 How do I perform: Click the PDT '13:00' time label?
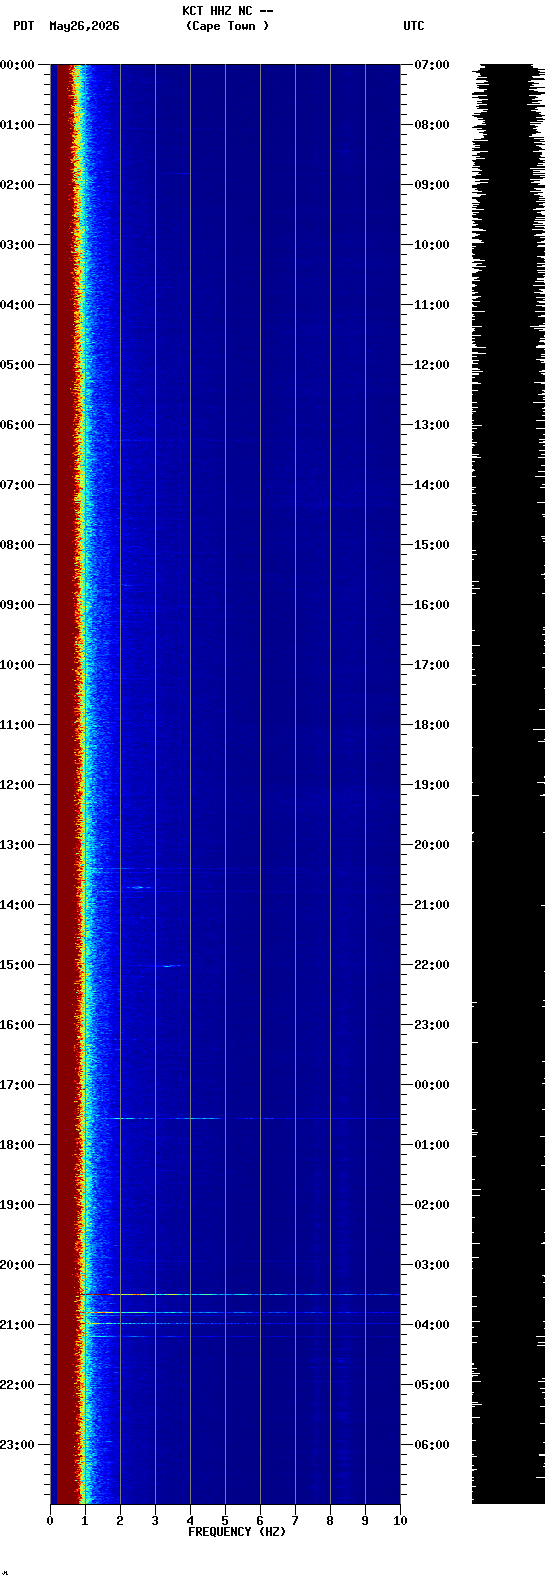point(18,845)
